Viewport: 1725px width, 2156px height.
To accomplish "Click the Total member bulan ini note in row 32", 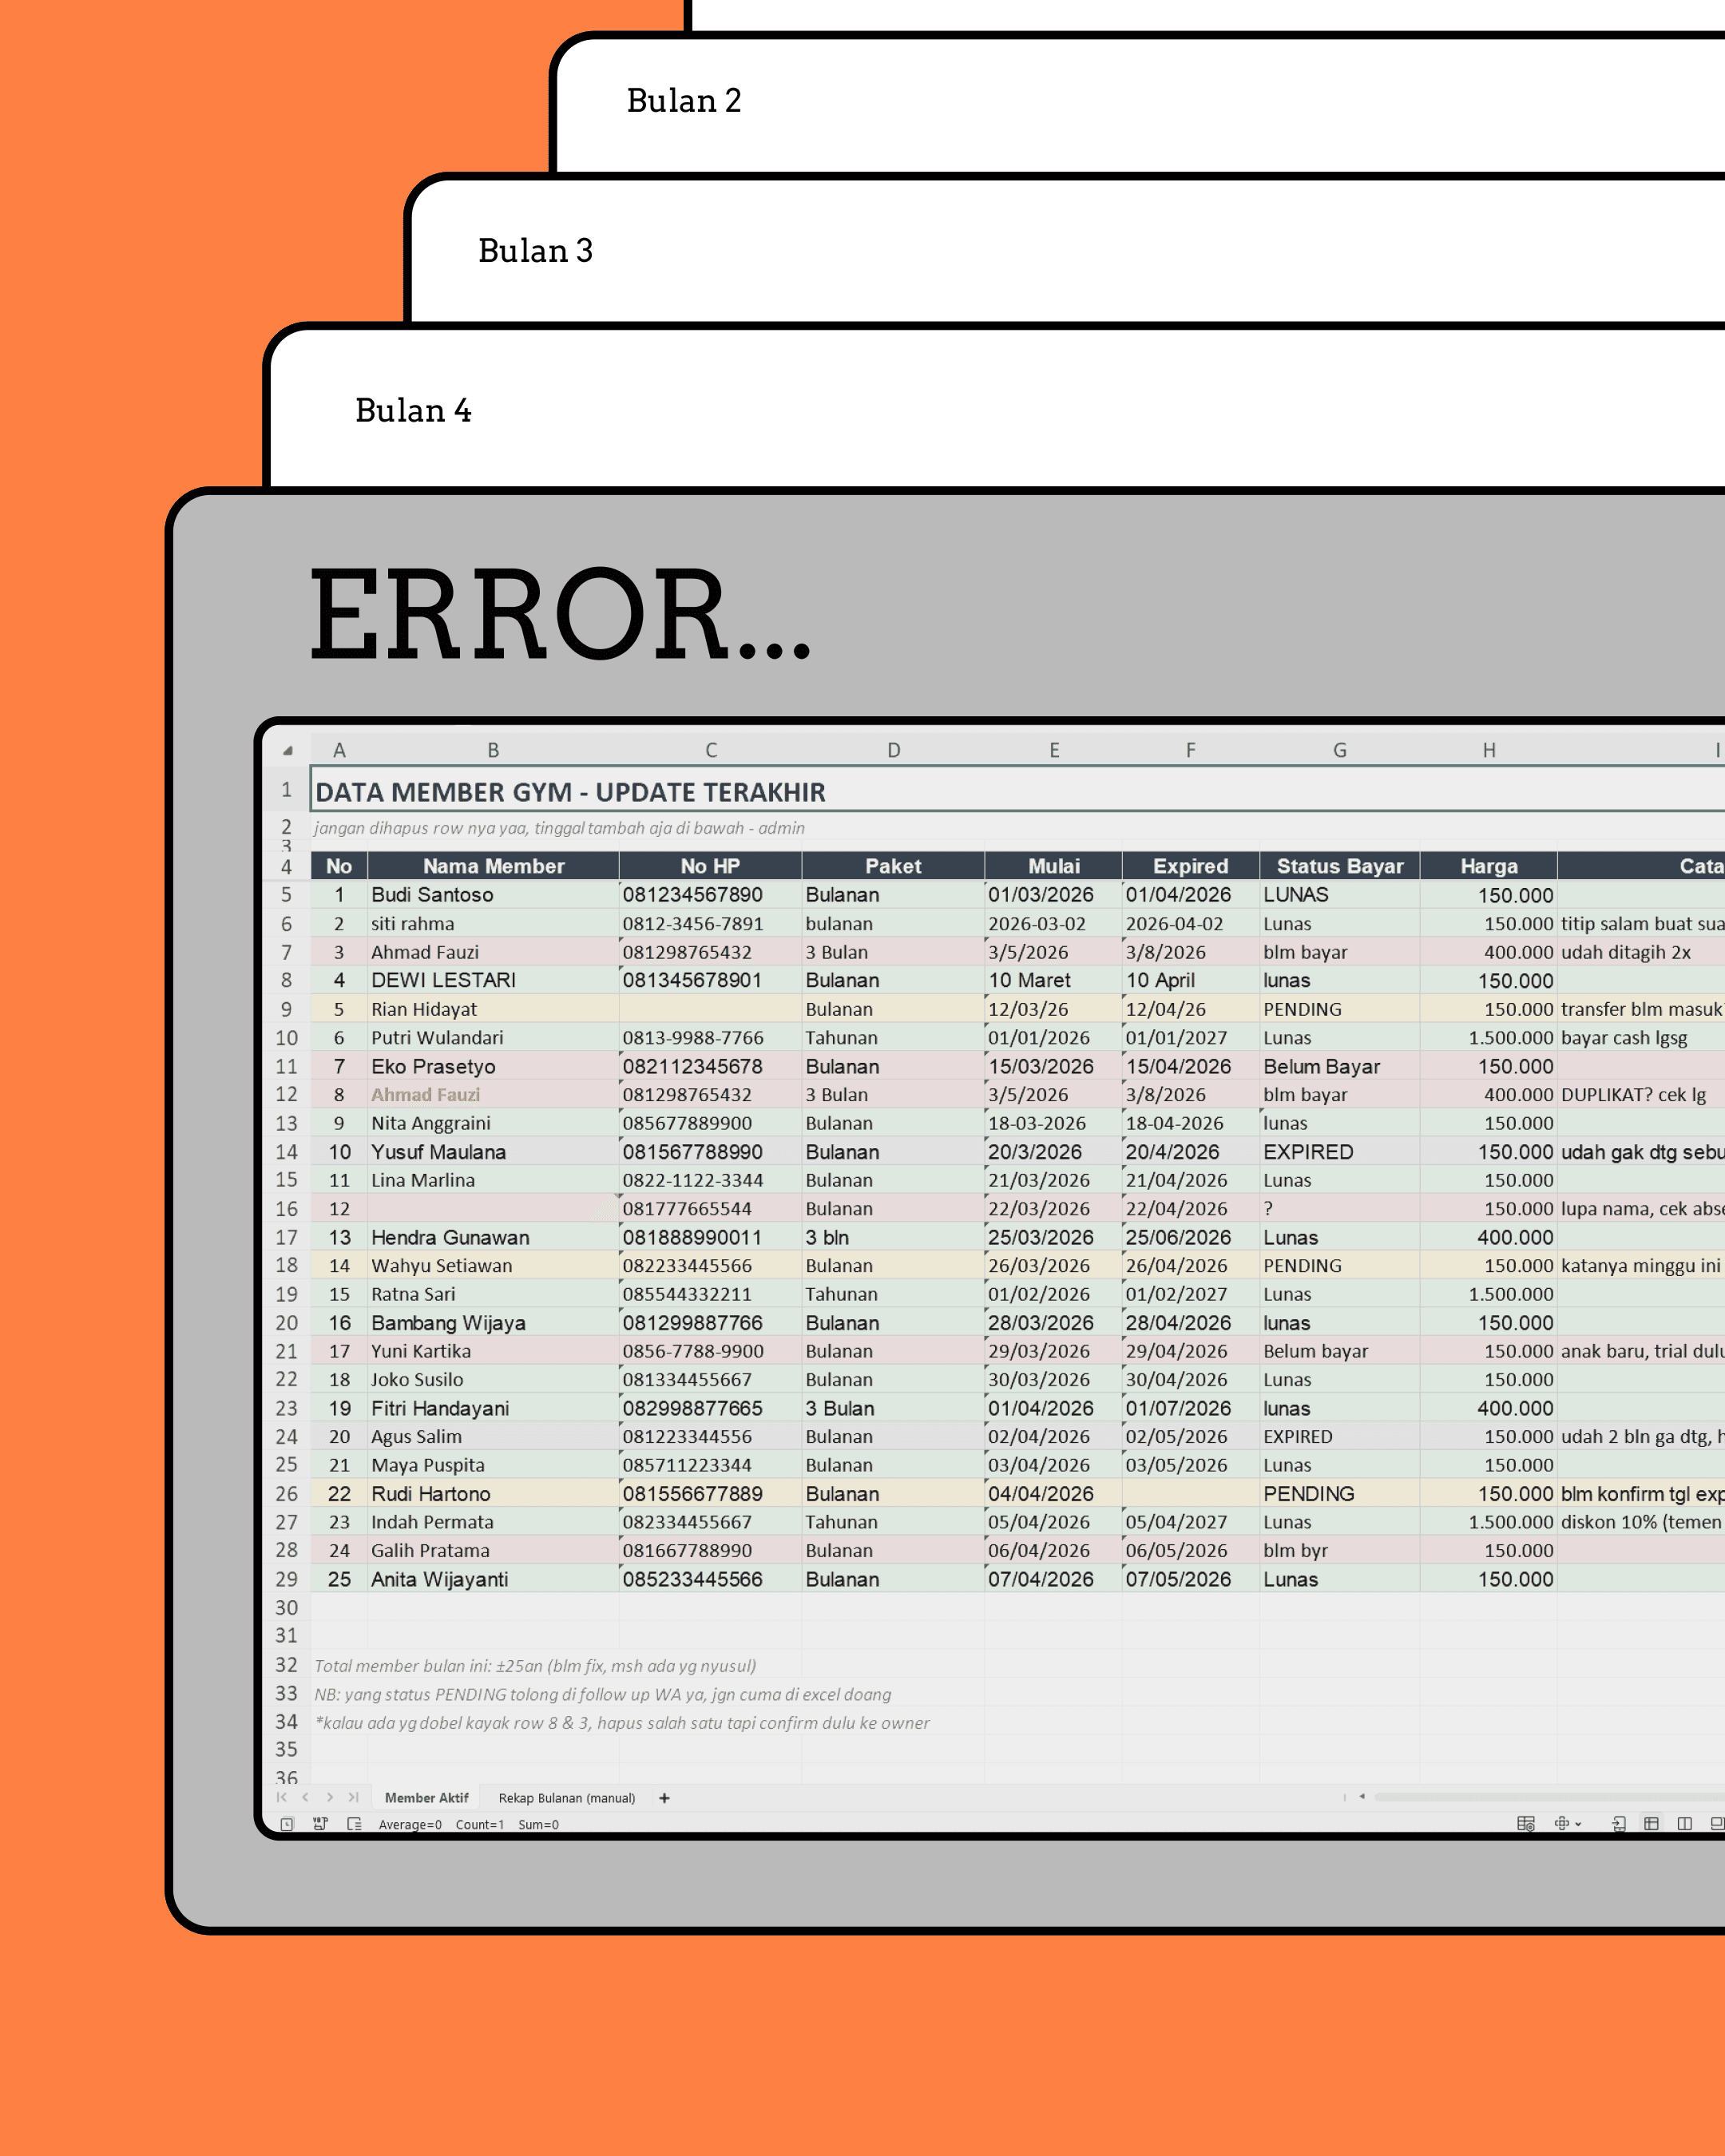I will (535, 1666).
